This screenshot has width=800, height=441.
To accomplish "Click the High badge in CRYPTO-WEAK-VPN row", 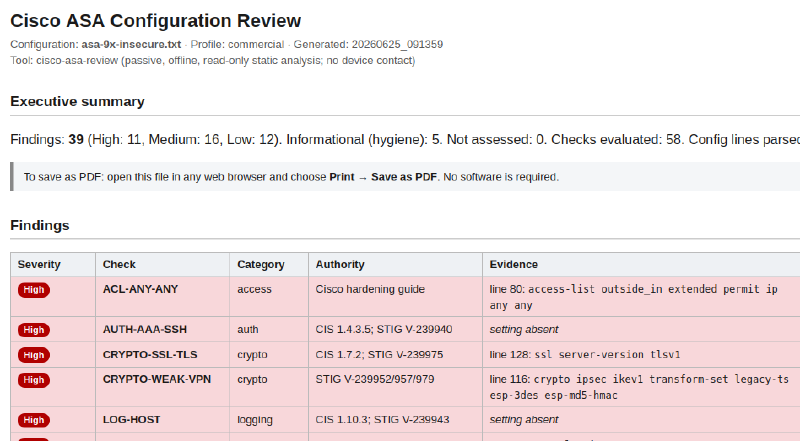I will pos(34,380).
